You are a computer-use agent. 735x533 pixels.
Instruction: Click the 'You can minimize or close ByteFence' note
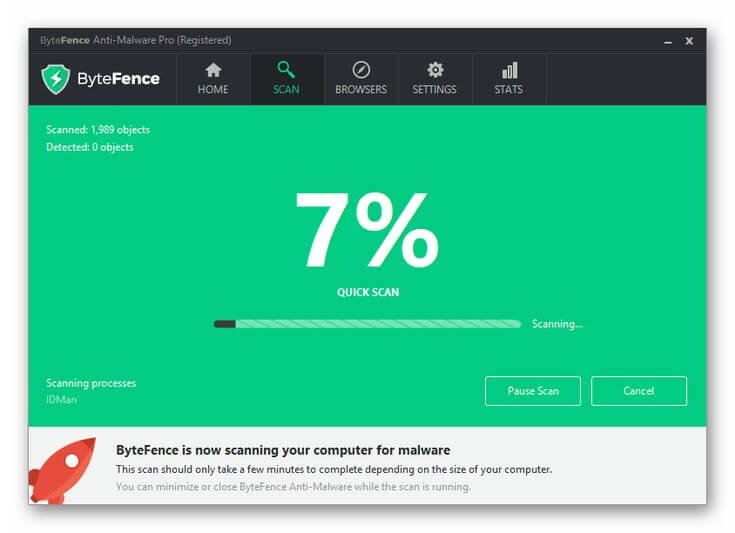tap(293, 487)
